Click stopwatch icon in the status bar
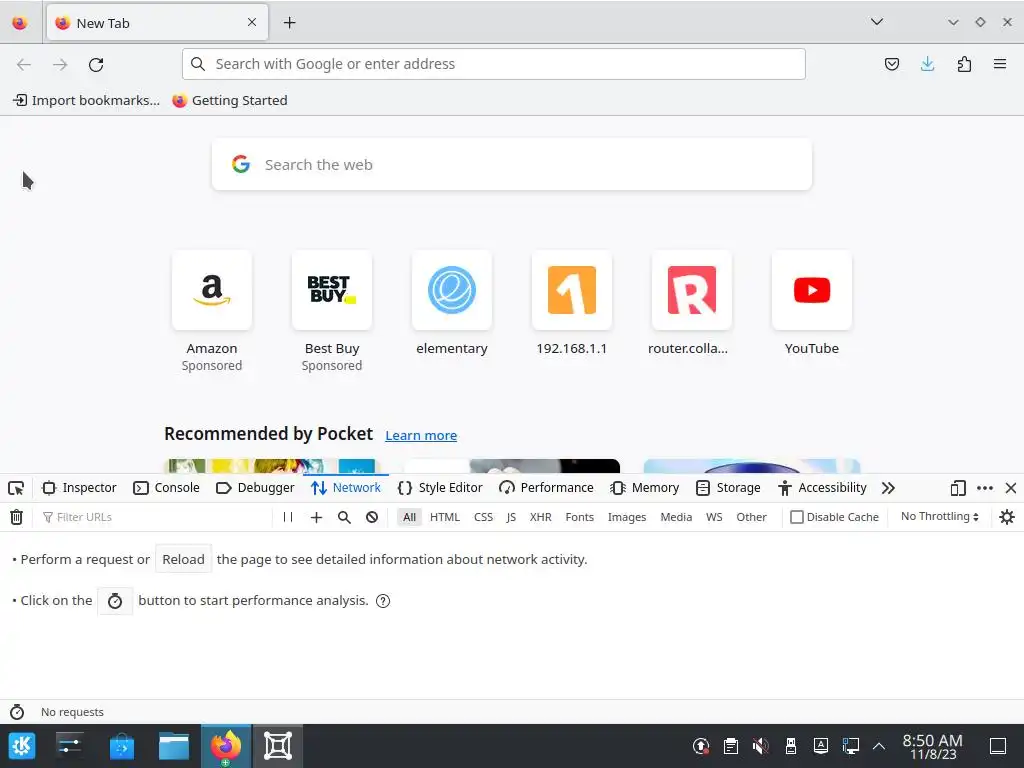 click(x=17, y=712)
